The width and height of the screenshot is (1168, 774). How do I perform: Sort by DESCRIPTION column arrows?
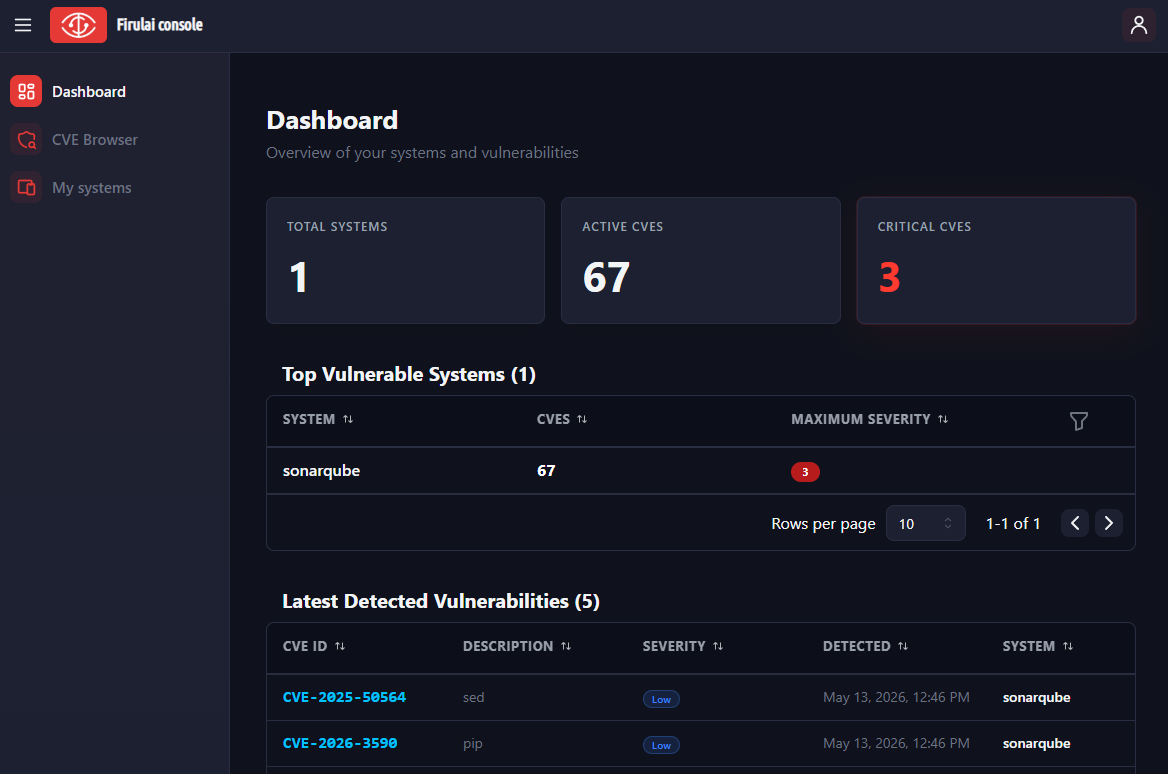point(565,646)
